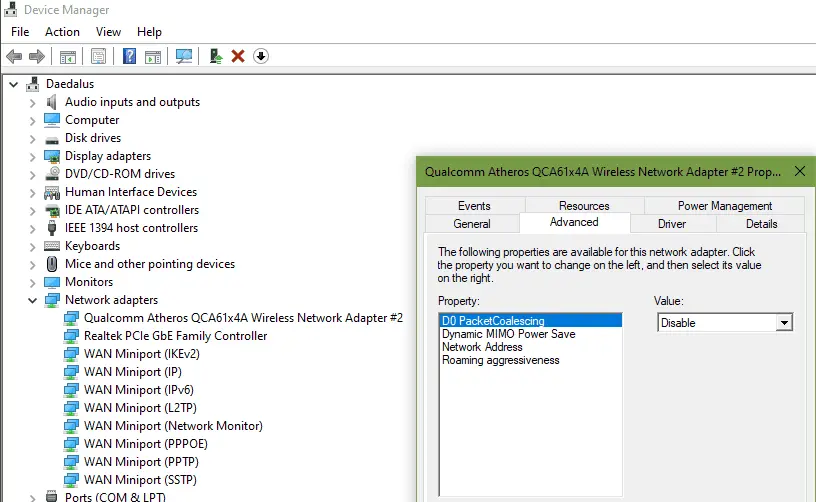Click the Update driver green arrow icon
The width and height of the screenshot is (816, 502).
tap(215, 56)
